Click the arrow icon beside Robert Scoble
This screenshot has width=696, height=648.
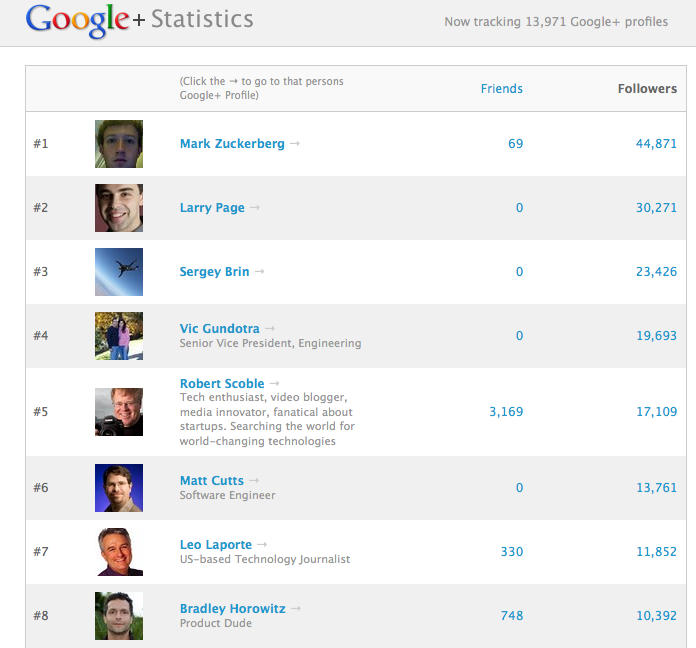(x=275, y=384)
